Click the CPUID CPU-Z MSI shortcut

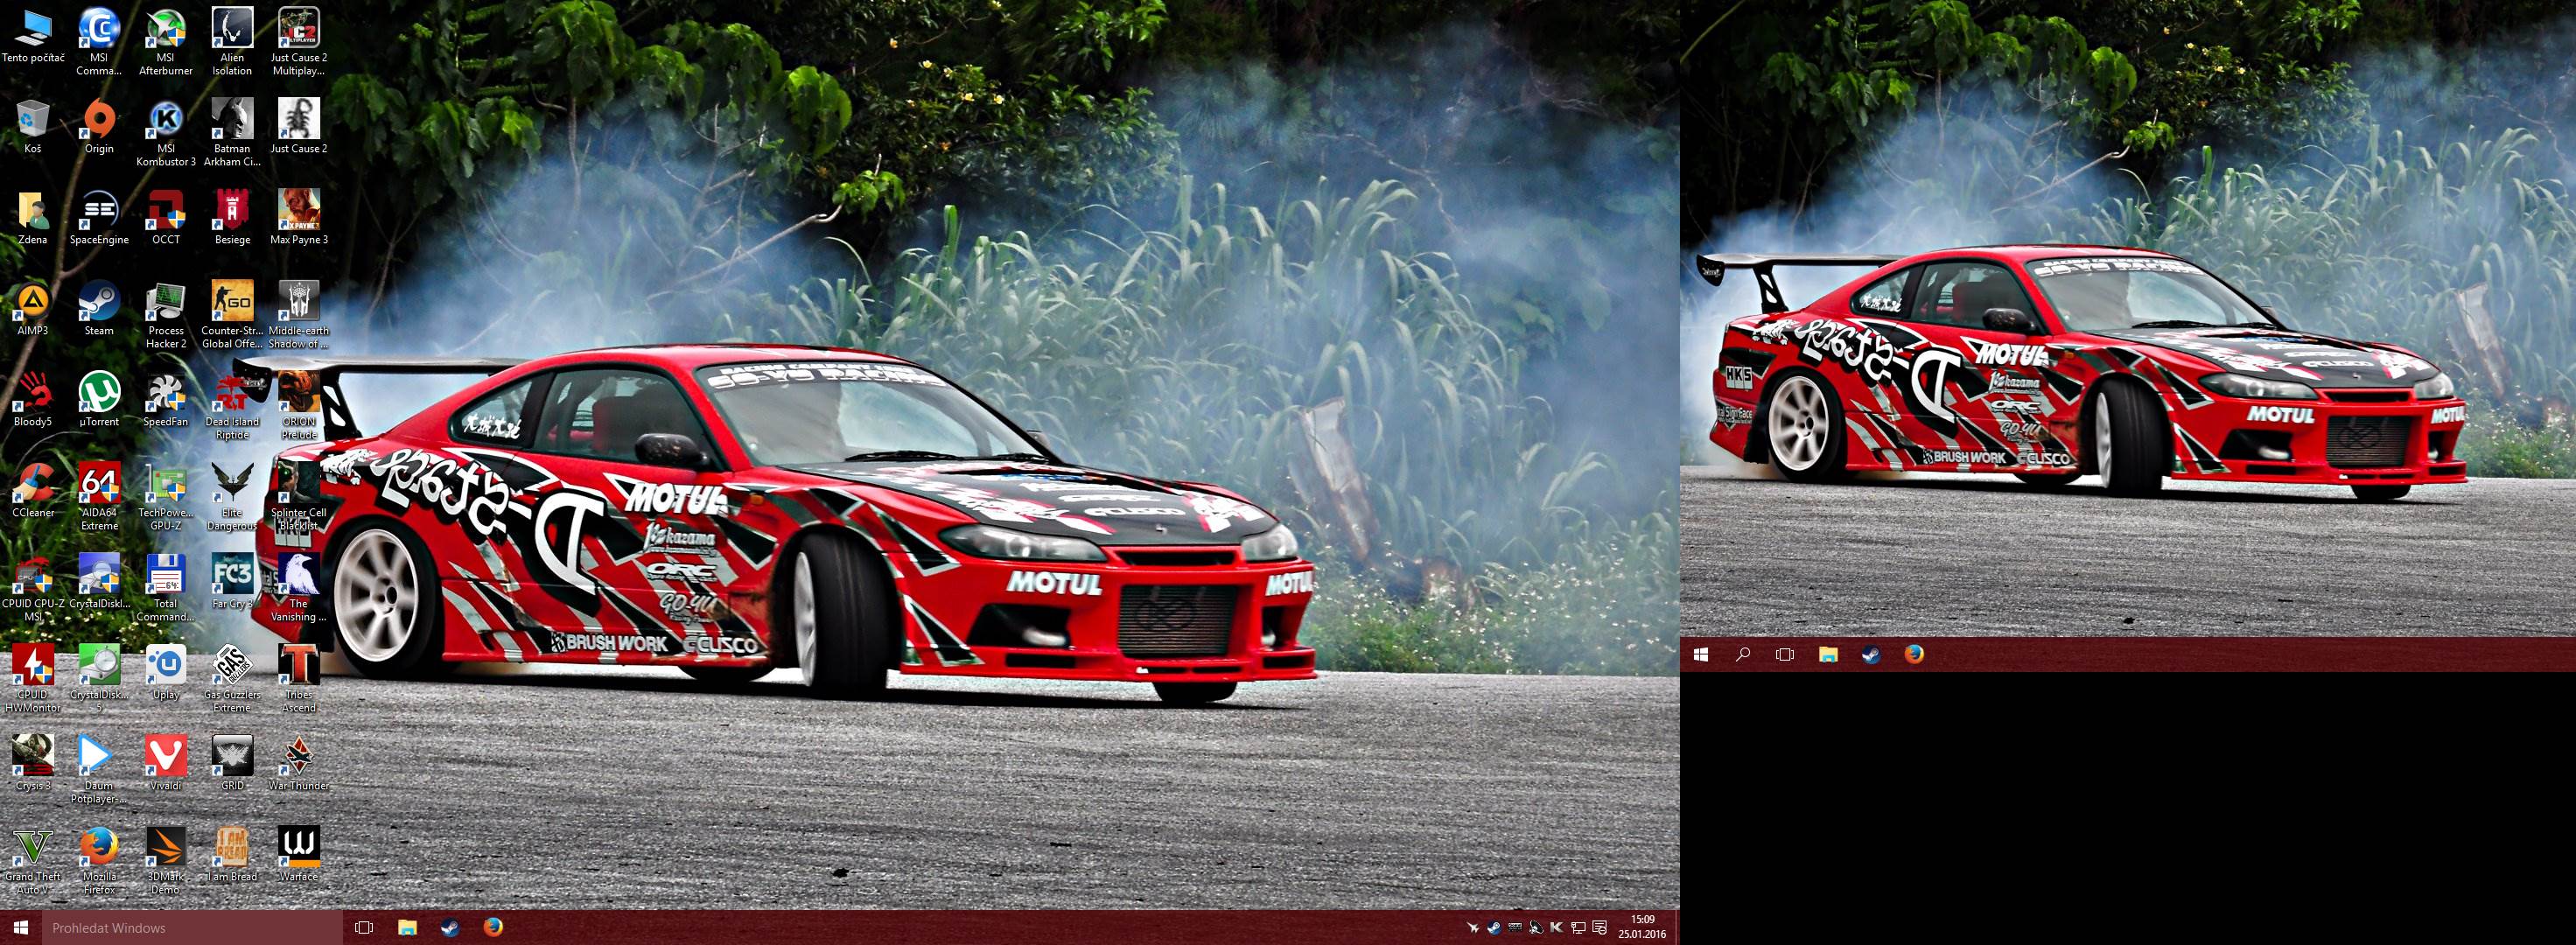(33, 588)
